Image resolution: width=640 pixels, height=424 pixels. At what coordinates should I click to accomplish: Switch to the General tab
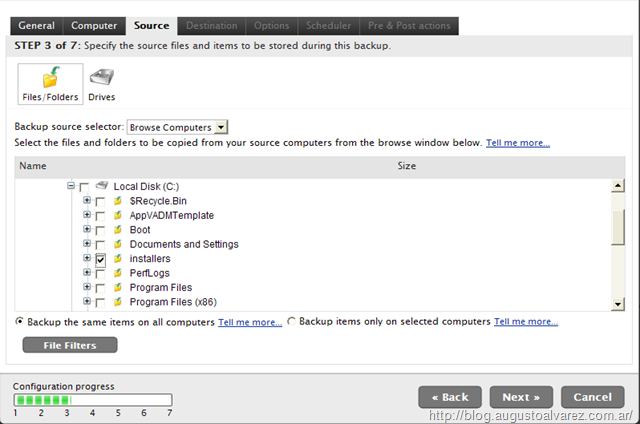pos(36,25)
